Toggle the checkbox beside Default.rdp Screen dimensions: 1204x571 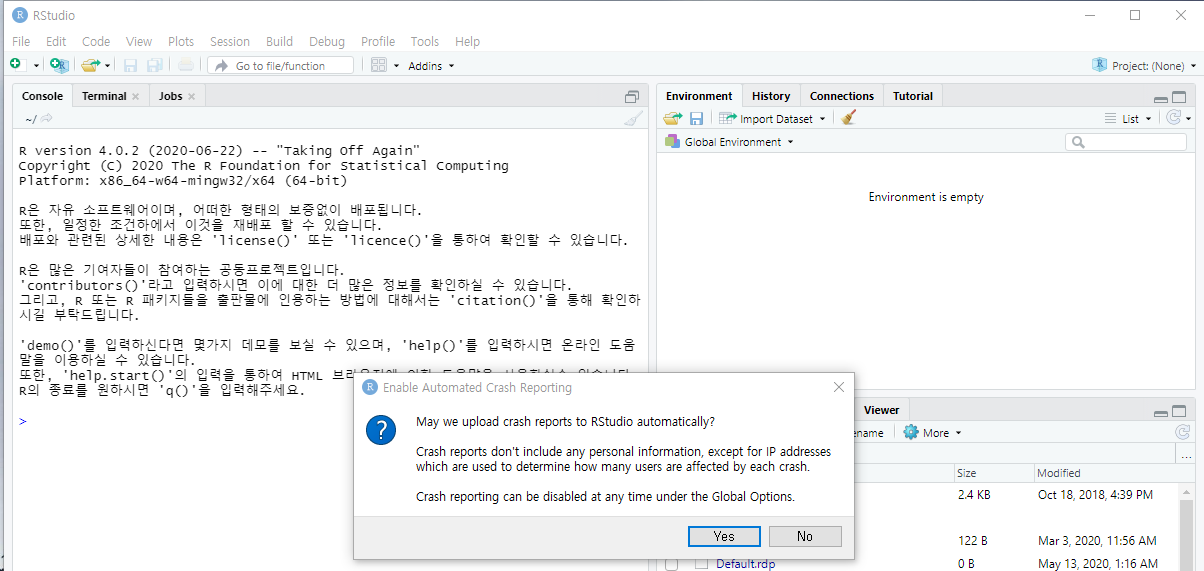click(x=672, y=564)
